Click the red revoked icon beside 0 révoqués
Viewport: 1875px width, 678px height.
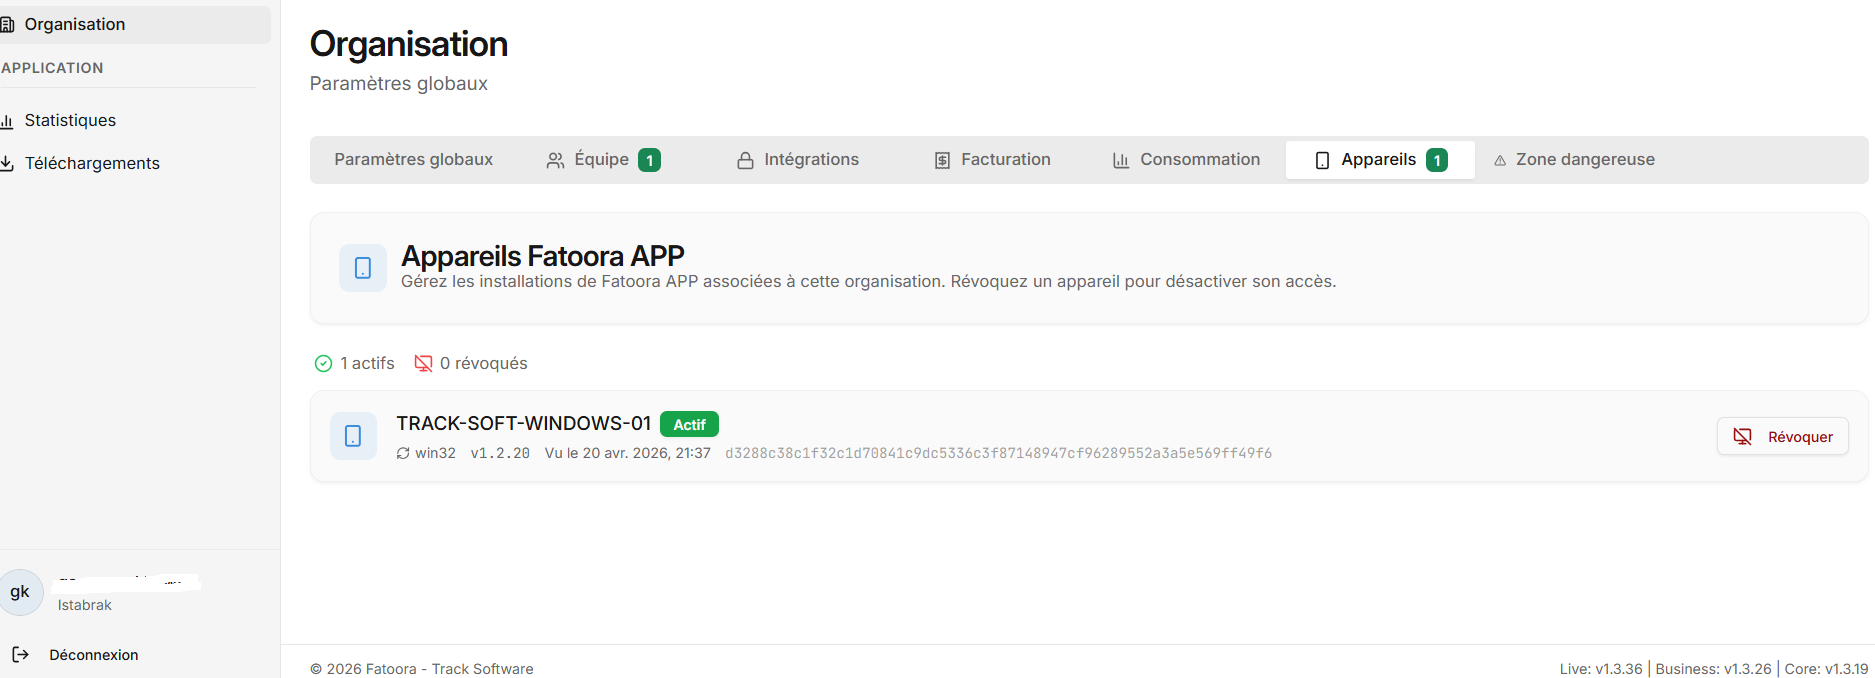[424, 364]
